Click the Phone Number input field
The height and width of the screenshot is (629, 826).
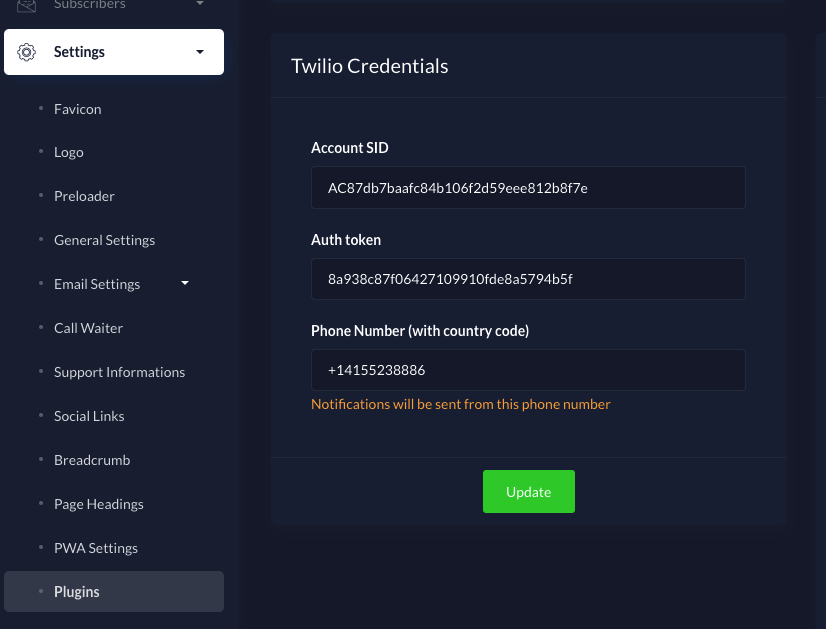point(528,370)
